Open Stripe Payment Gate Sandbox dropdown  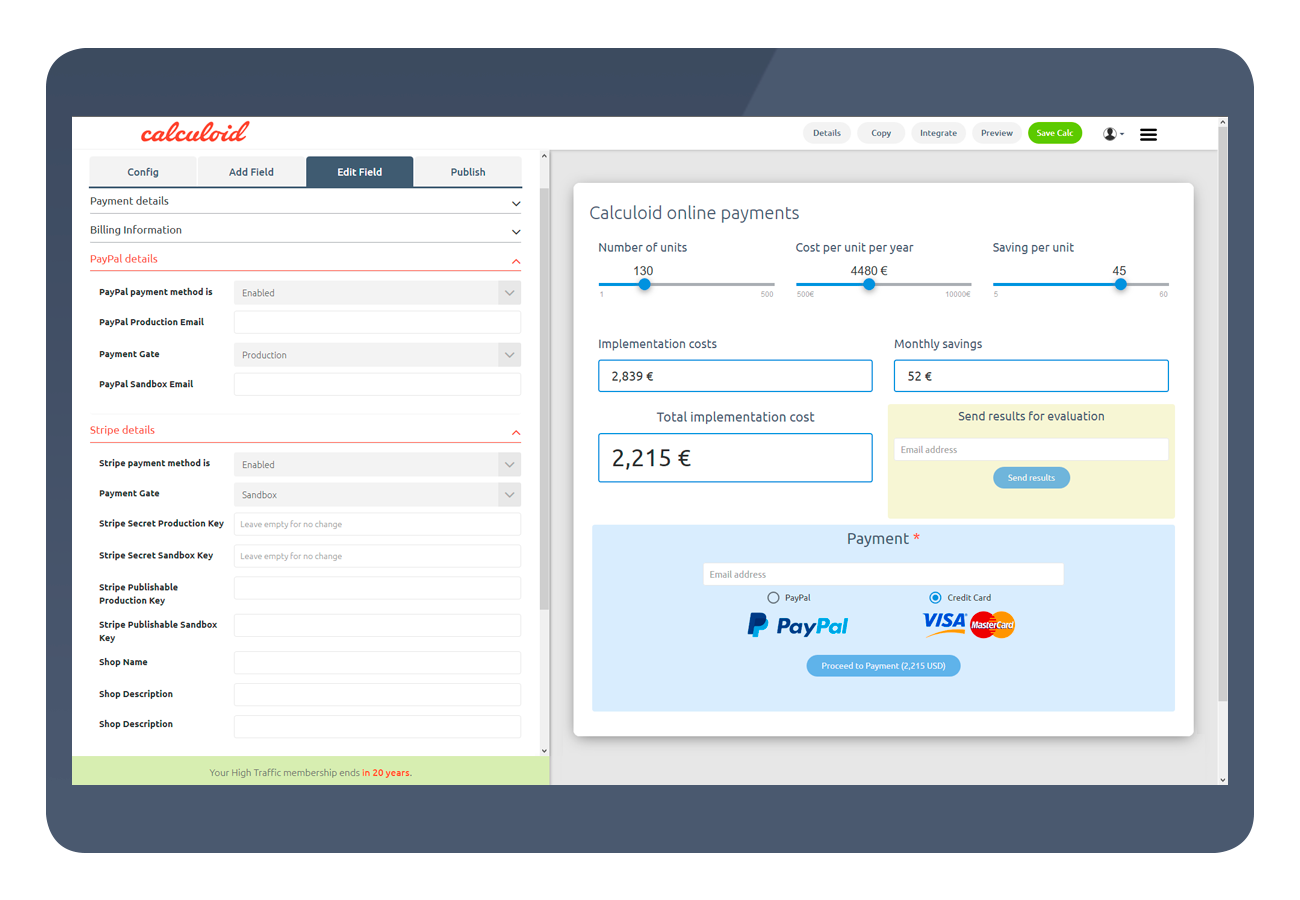(377, 495)
